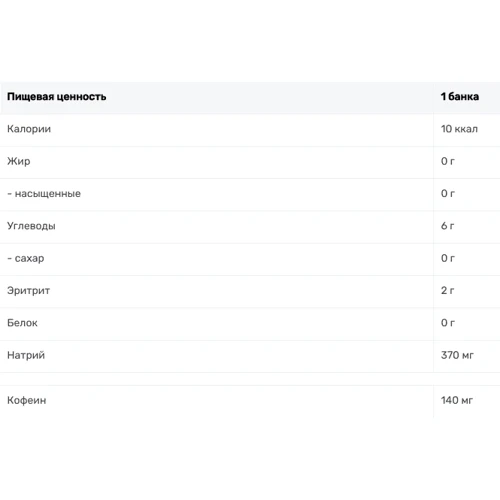Click the Кофеин row label
This screenshot has width=500, height=500.
point(27,400)
